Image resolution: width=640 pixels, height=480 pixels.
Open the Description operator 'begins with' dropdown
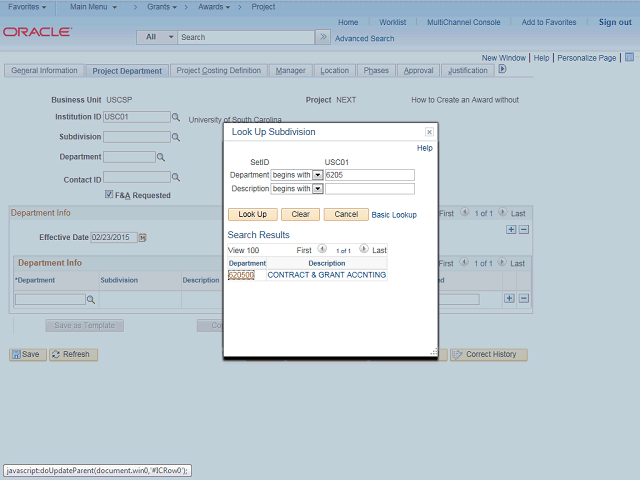click(318, 188)
